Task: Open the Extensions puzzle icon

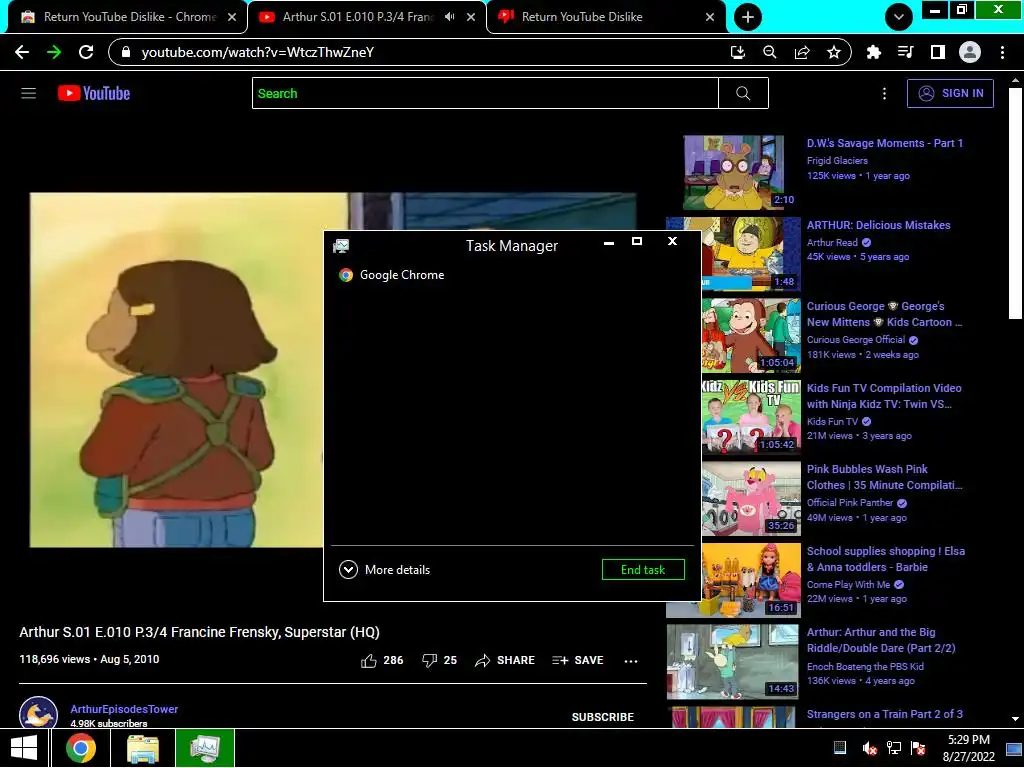Action: pyautogui.click(x=873, y=52)
